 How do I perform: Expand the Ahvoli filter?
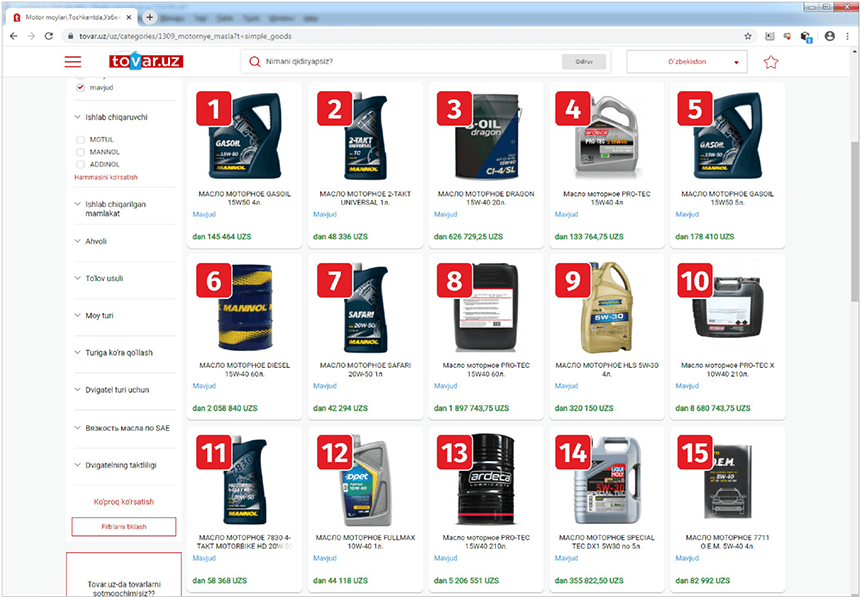pos(90,241)
